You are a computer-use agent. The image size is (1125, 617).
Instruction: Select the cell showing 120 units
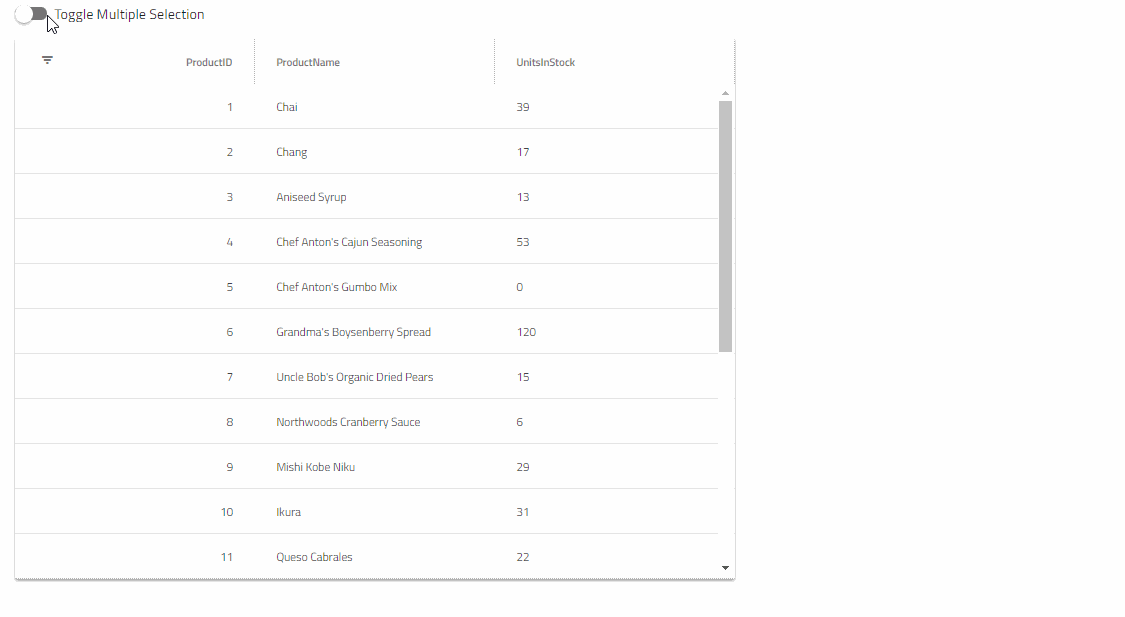pyautogui.click(x=526, y=331)
